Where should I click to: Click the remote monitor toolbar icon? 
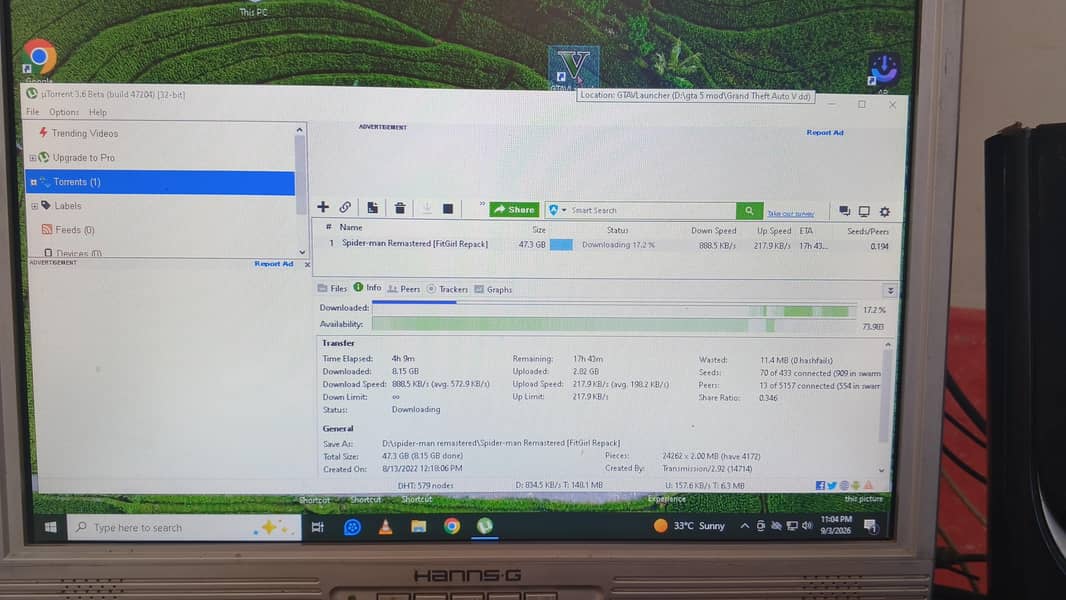pyautogui.click(x=864, y=211)
